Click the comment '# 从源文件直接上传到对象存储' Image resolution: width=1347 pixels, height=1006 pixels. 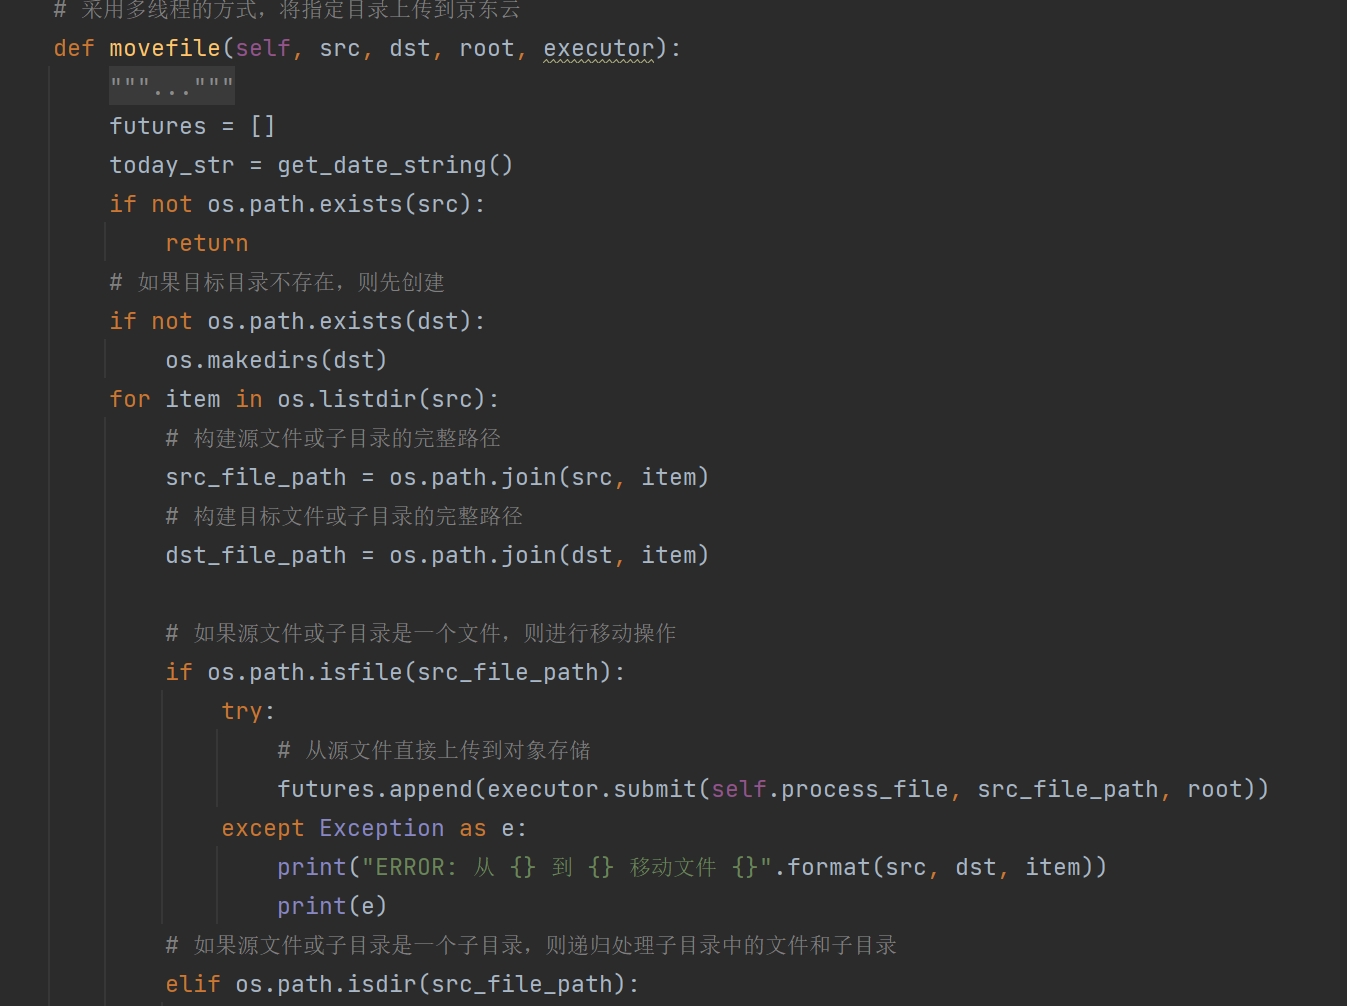coord(434,750)
